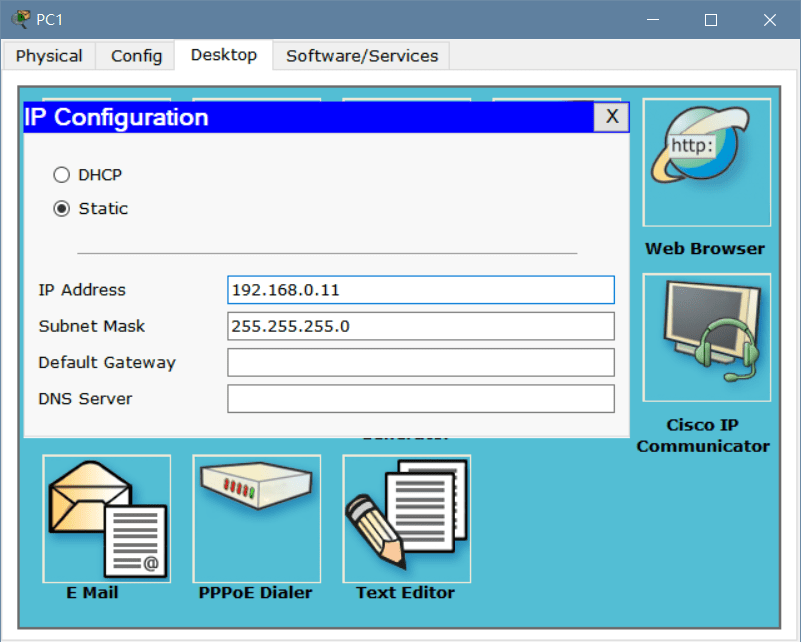Select the DHCP radio button

pos(62,175)
